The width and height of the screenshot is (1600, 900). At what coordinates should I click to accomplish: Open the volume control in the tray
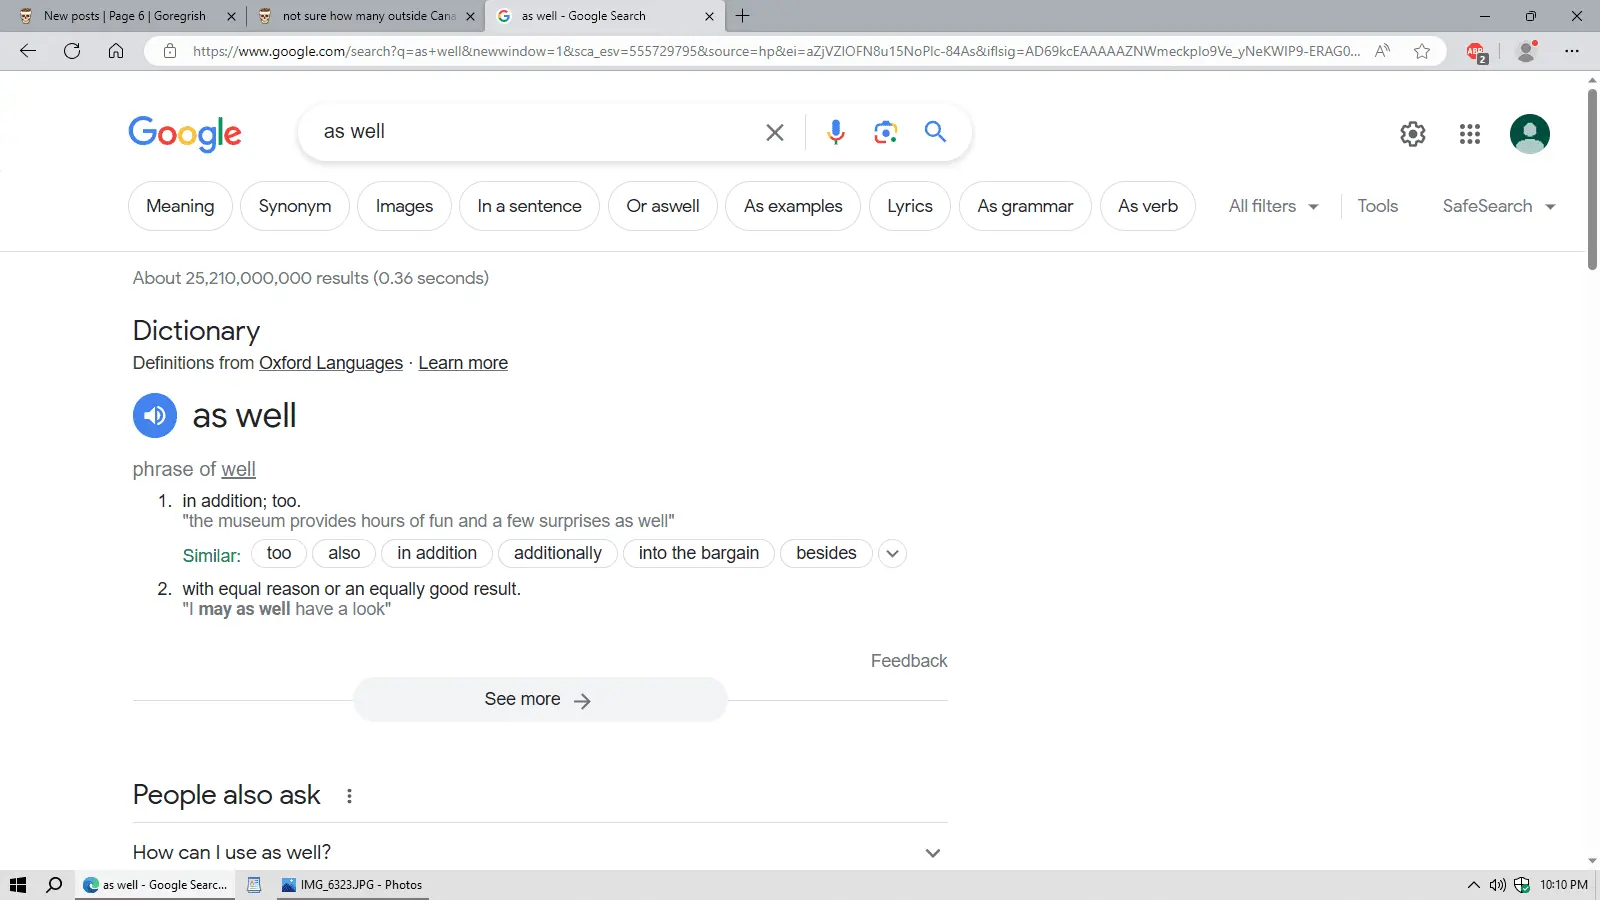tap(1497, 885)
